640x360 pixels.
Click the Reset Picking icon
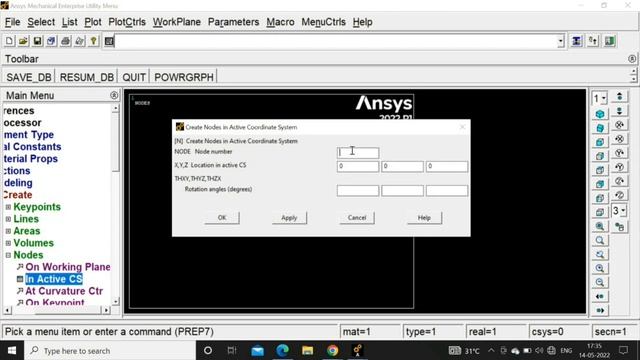click(x=593, y=41)
